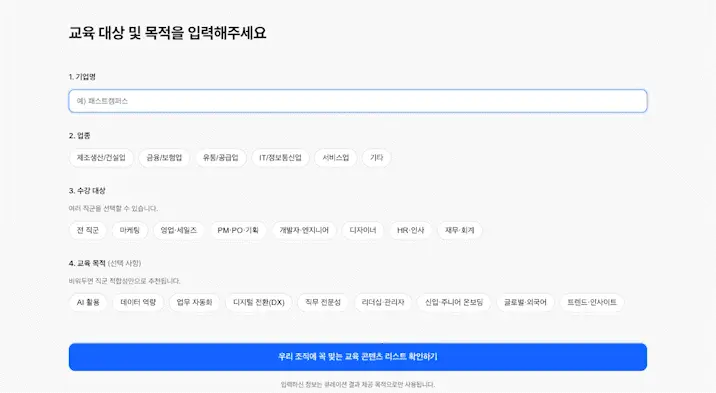Select the 금융/보험업 industry chip
Image resolution: width=716 pixels, height=393 pixels.
[x=164, y=158]
